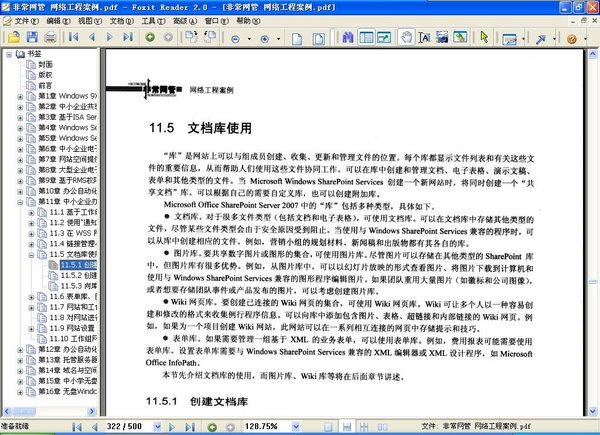This screenshot has width=600, height=435.
Task: Save the document with the floppy icon
Action: pyautogui.click(x=32, y=37)
